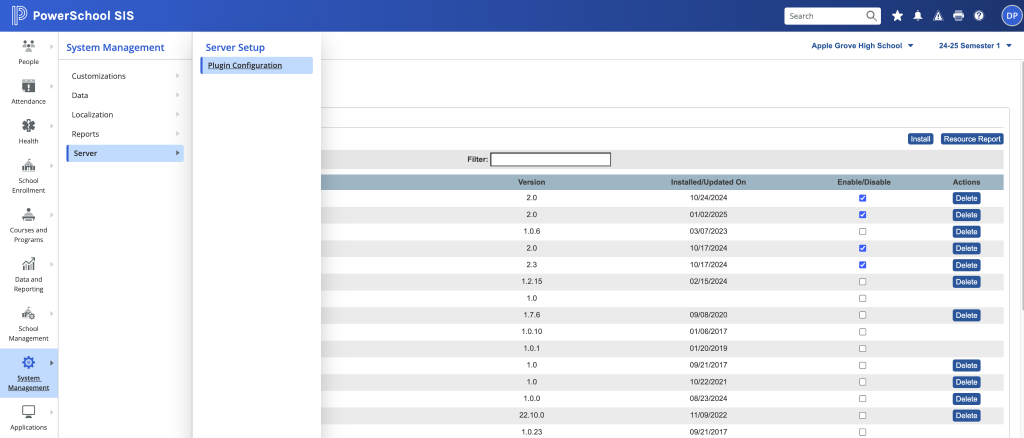Open the help question mark icon
The height and width of the screenshot is (438, 1024).
point(978,16)
